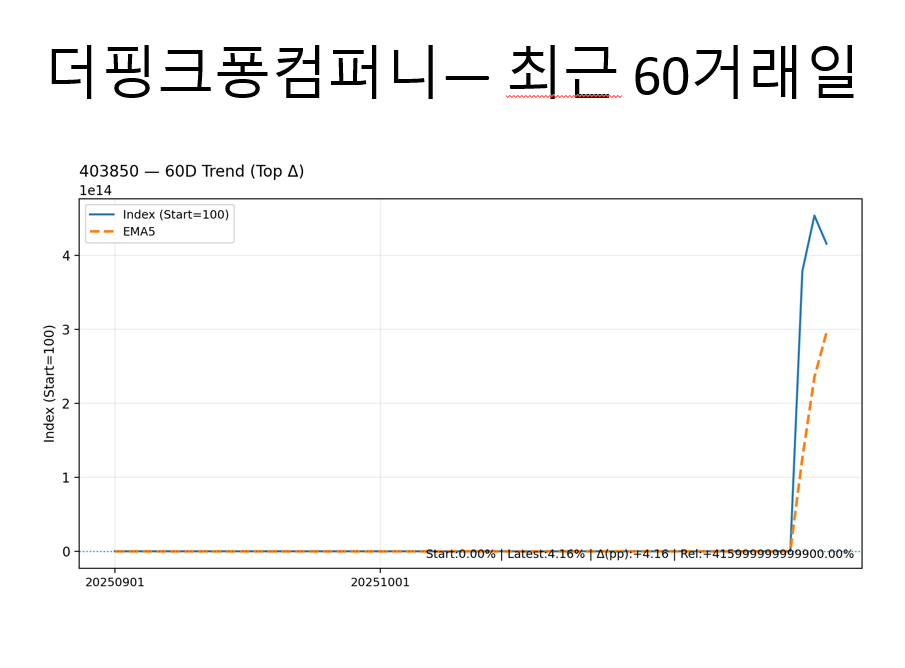Click the y-axis tick value 1

66,477
